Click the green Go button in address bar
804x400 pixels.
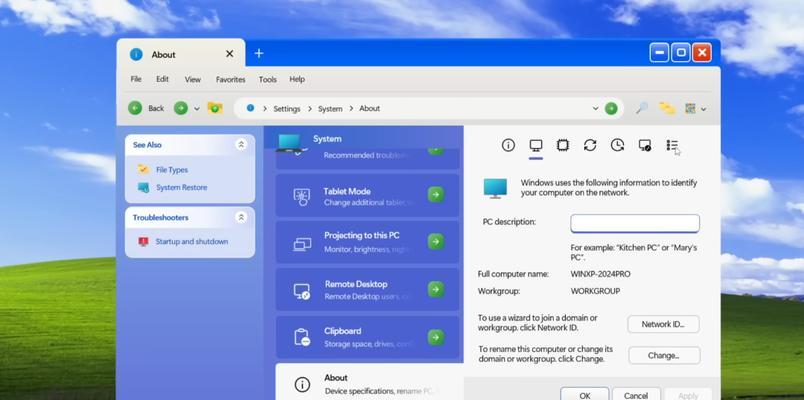tap(611, 108)
